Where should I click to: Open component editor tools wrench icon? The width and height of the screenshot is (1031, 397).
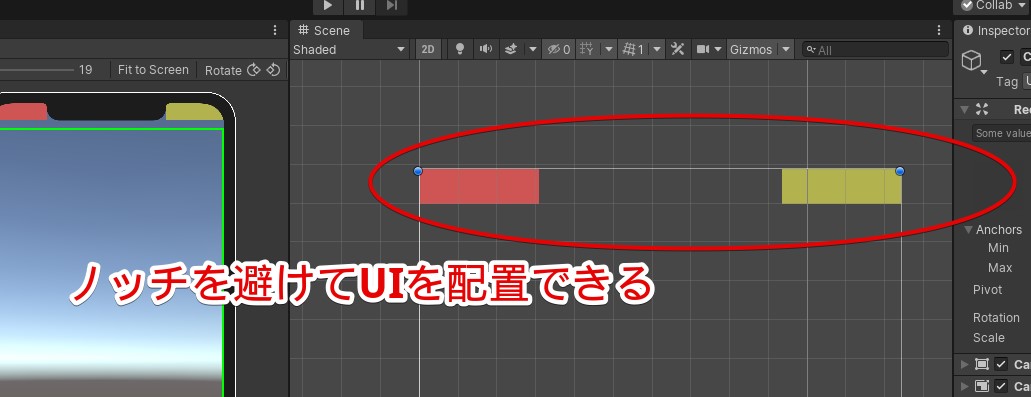[678, 49]
